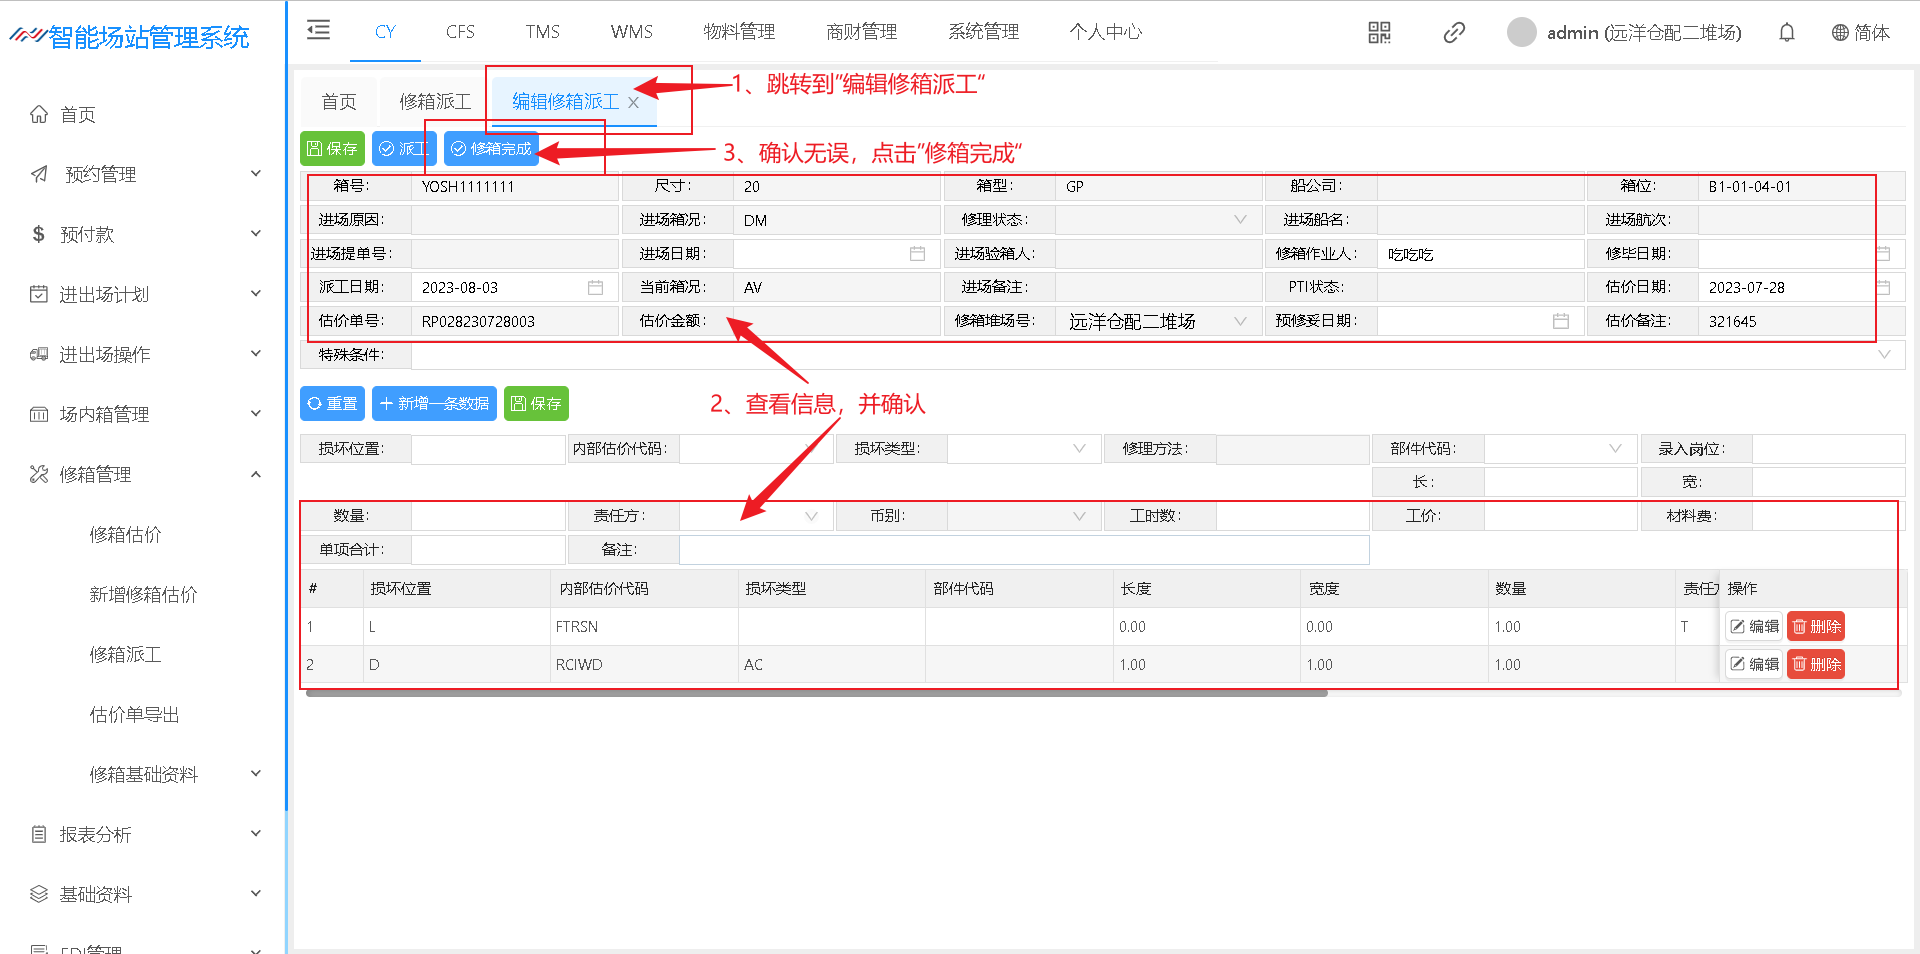Open the 修箱堆场号 dropdown

1239,321
